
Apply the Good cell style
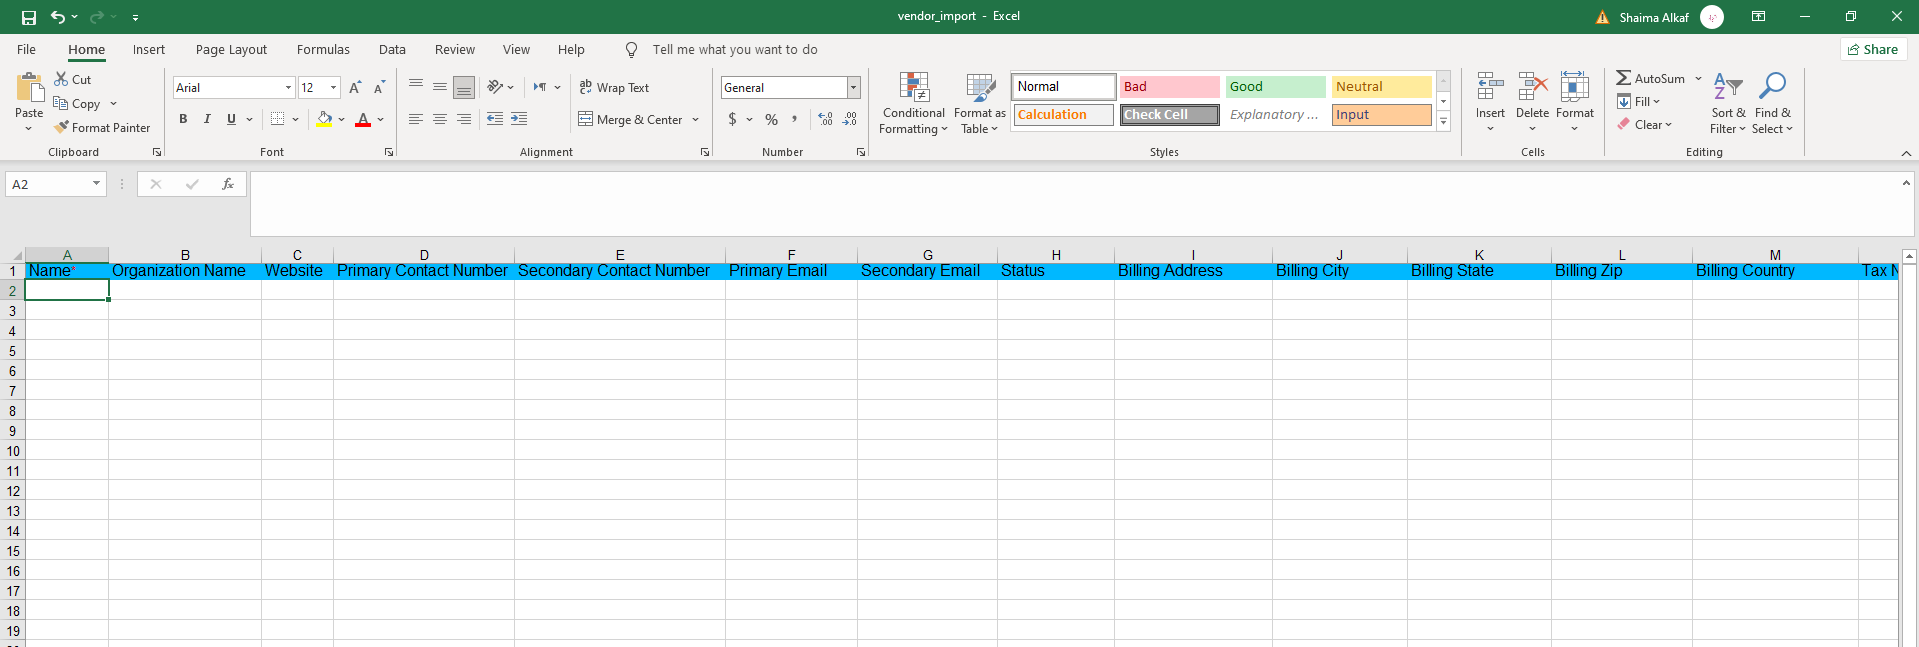[1275, 87]
